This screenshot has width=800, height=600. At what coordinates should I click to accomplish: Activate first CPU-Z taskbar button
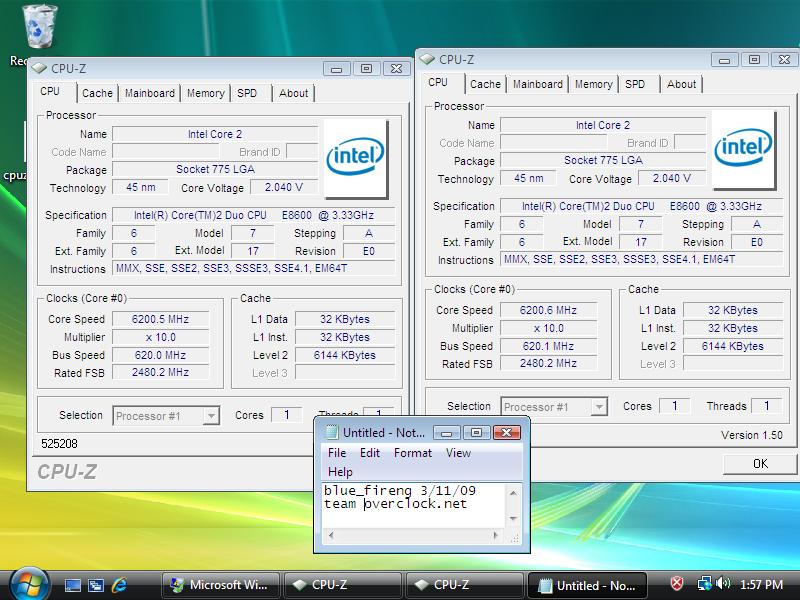[343, 585]
